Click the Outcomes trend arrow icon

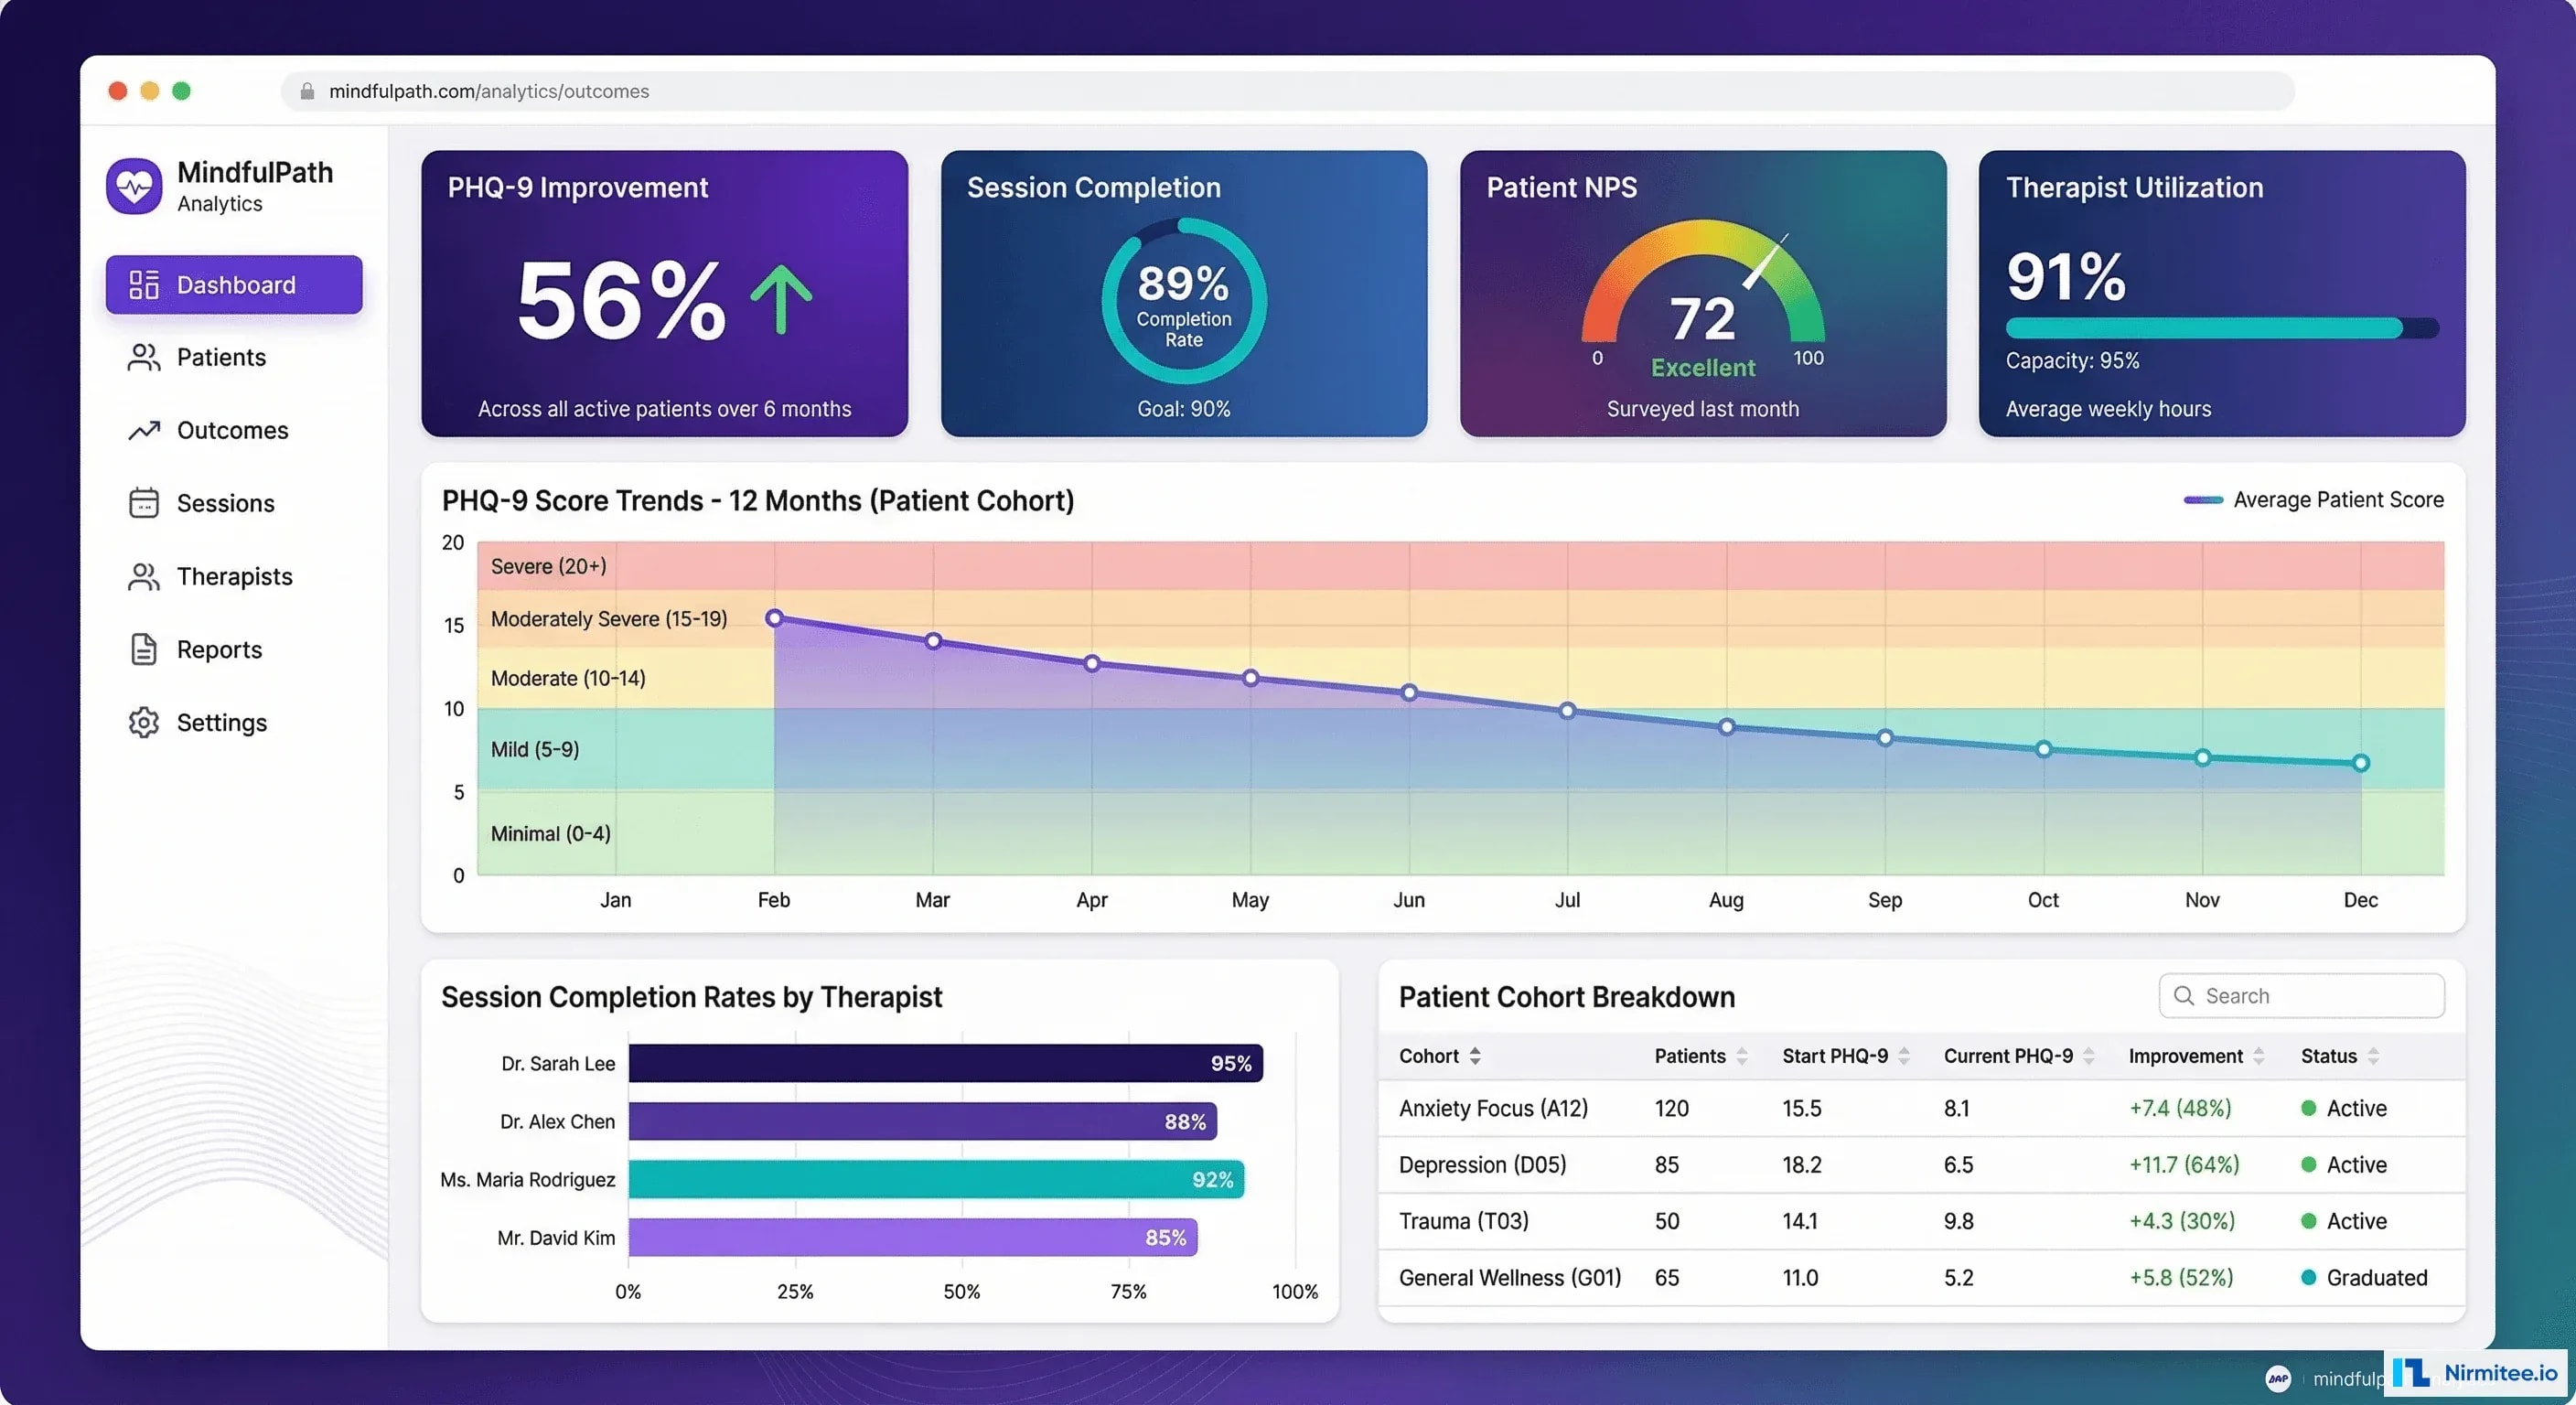144,430
